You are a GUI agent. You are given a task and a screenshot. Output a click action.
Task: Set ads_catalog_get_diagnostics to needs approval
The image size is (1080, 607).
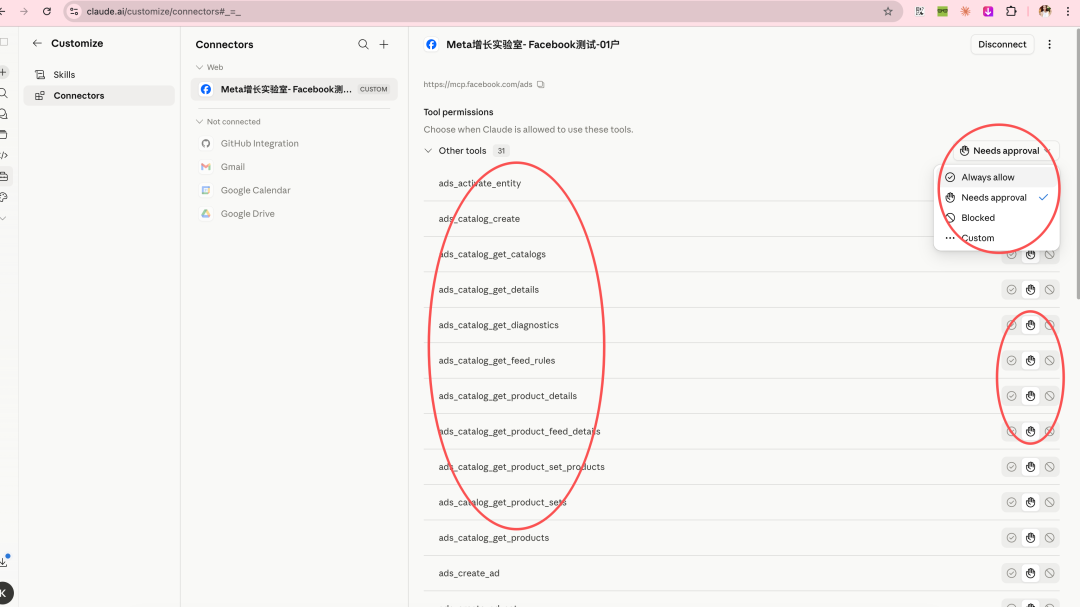pos(1030,325)
